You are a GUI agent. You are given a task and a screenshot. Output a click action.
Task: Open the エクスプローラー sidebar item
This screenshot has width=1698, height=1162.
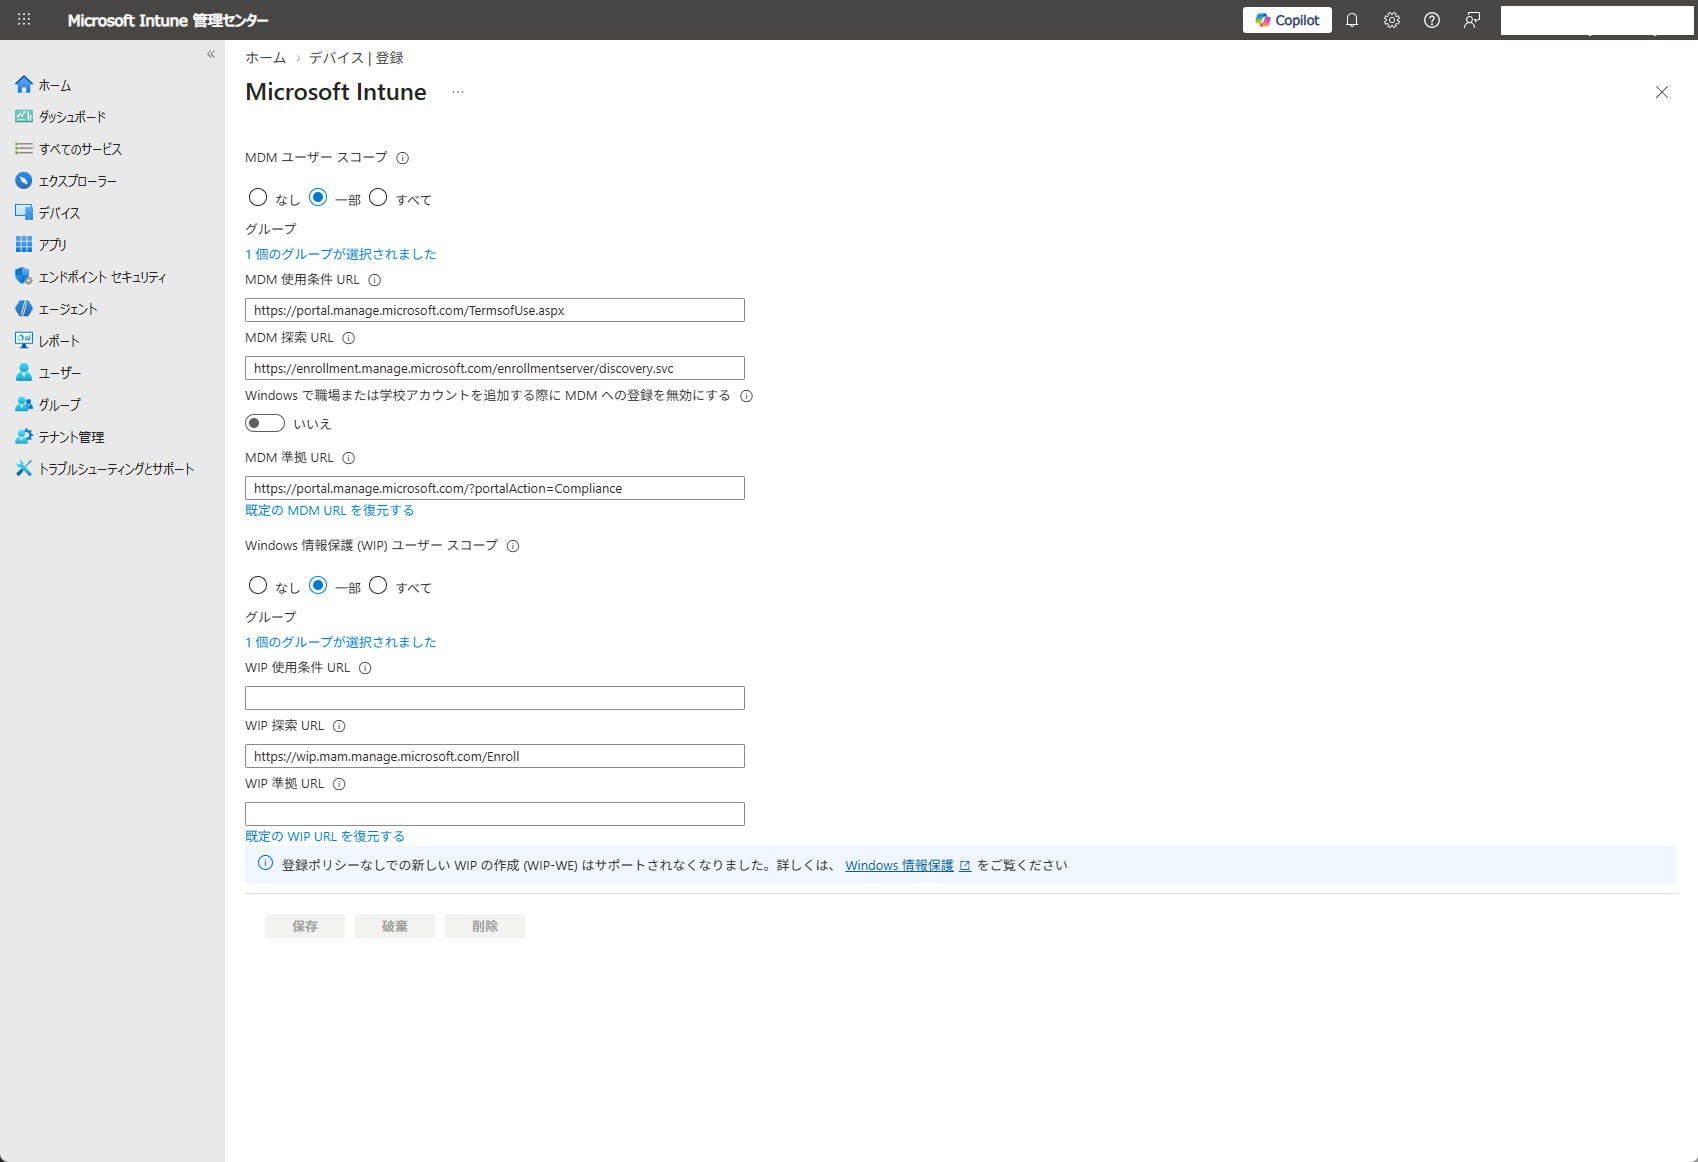[77, 181]
